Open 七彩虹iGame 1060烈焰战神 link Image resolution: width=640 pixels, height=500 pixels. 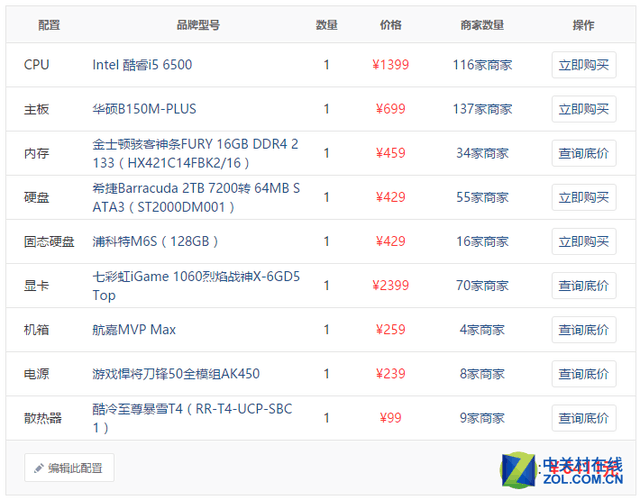coord(196,285)
